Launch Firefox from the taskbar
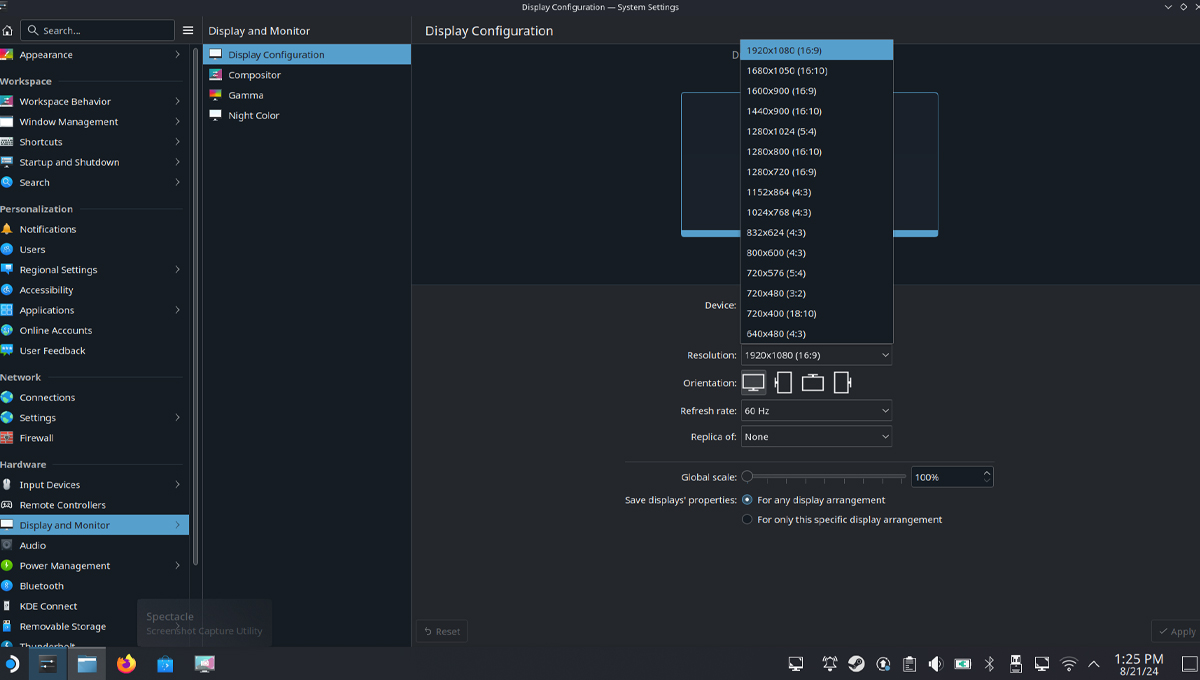Image resolution: width=1200 pixels, height=680 pixels. 126,664
